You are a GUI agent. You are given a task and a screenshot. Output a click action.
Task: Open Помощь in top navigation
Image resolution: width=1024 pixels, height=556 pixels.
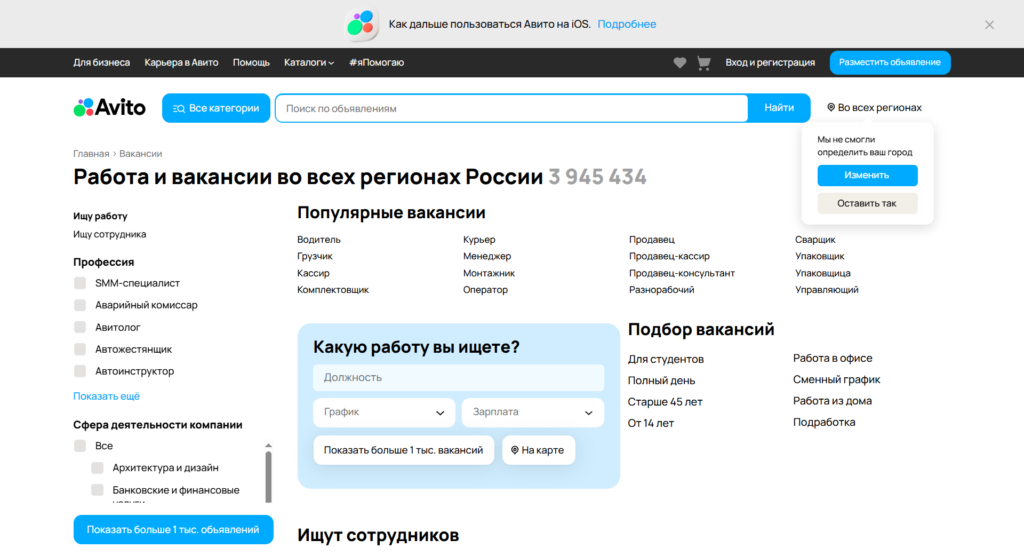(251, 63)
